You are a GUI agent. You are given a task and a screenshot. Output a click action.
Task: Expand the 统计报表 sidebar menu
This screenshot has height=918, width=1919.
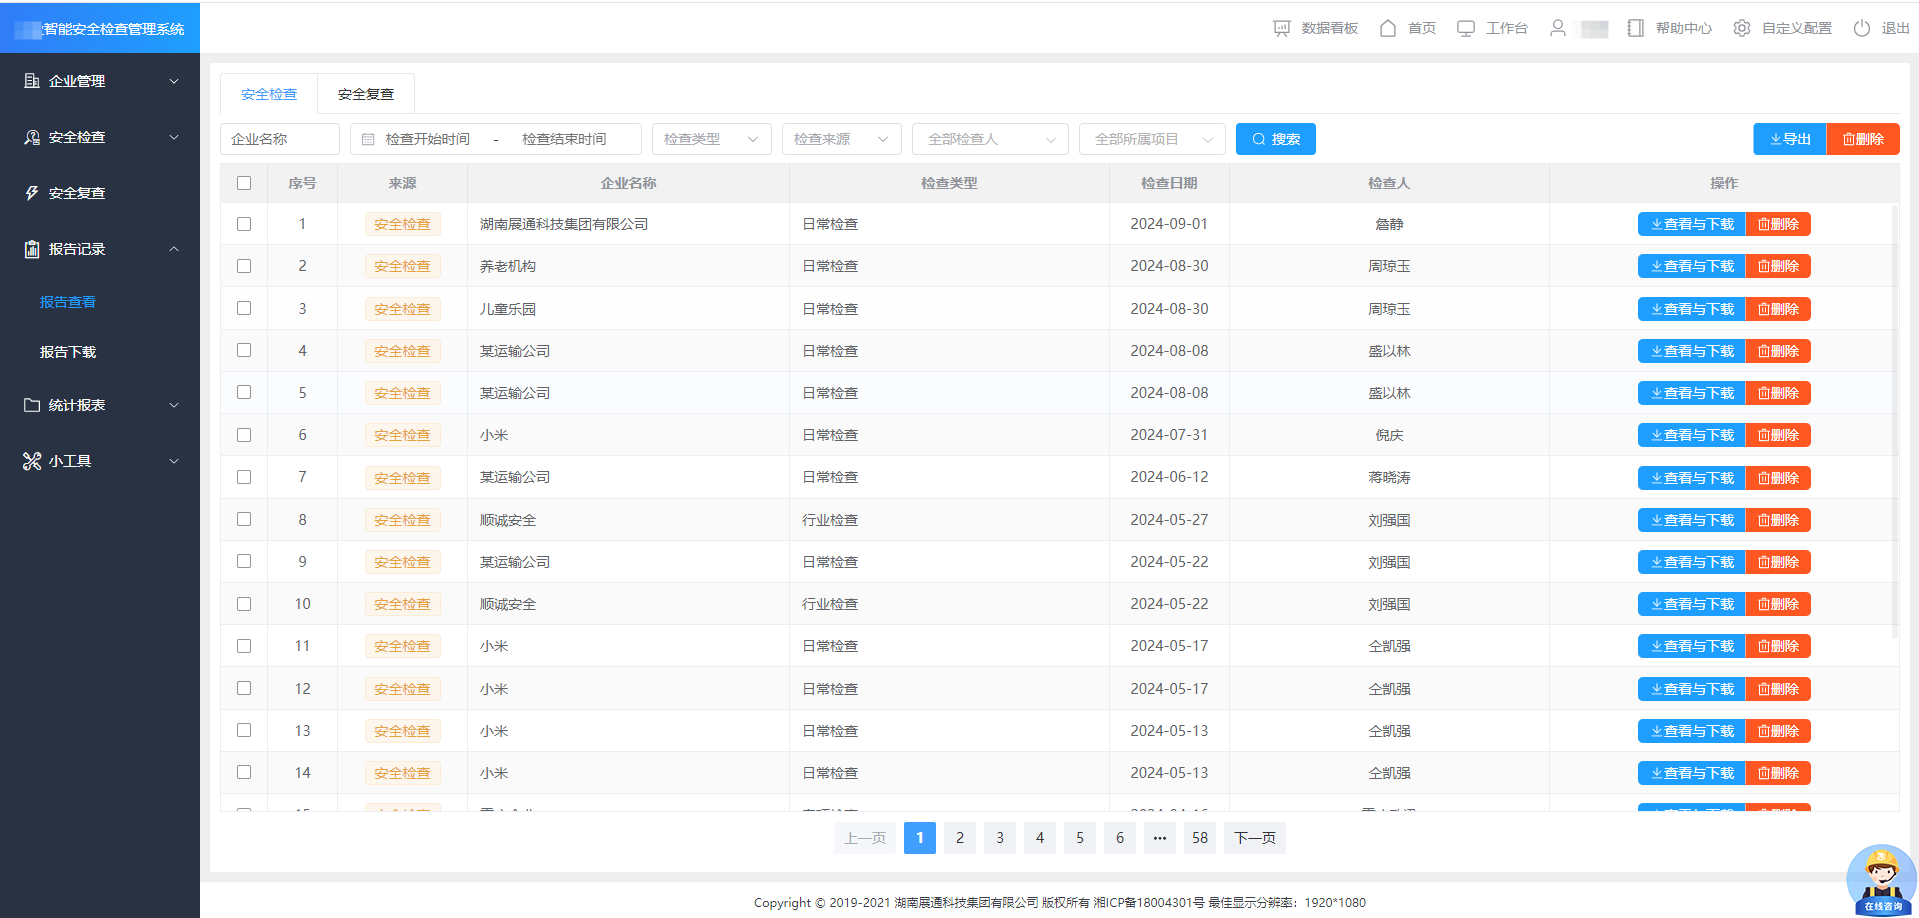[x=100, y=405]
